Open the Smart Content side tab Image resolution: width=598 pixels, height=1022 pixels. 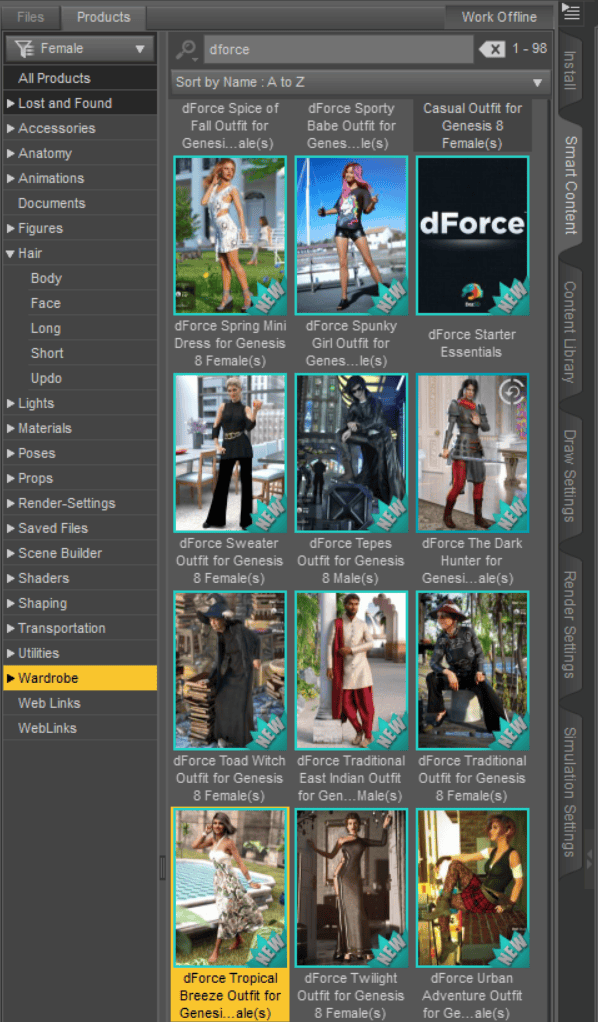tap(570, 185)
